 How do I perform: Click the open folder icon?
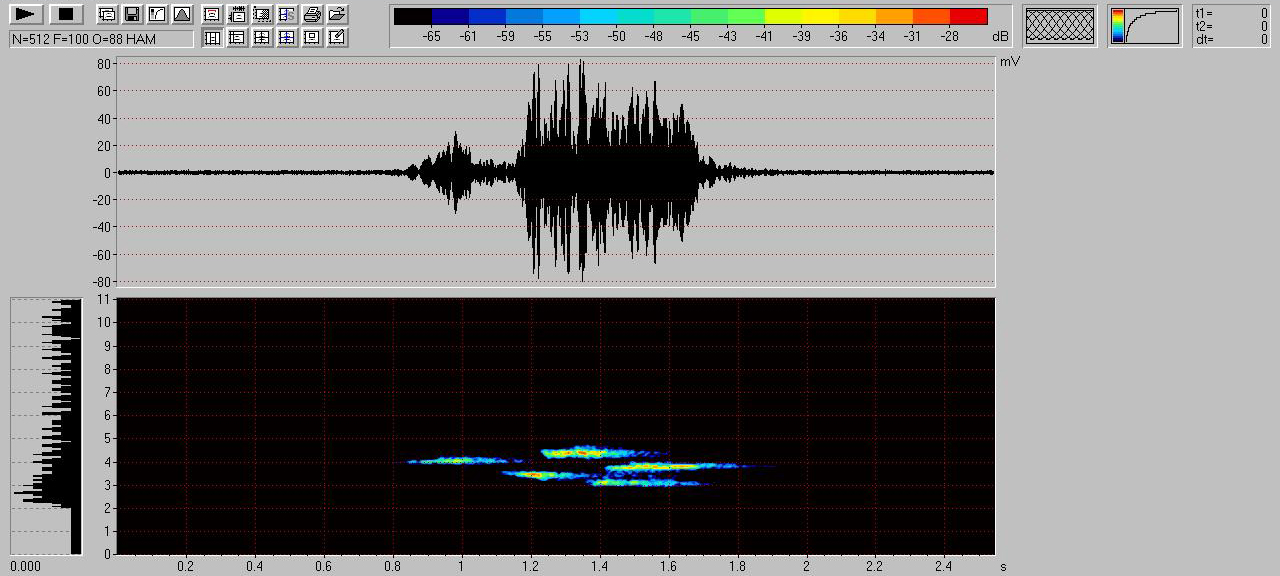337,14
